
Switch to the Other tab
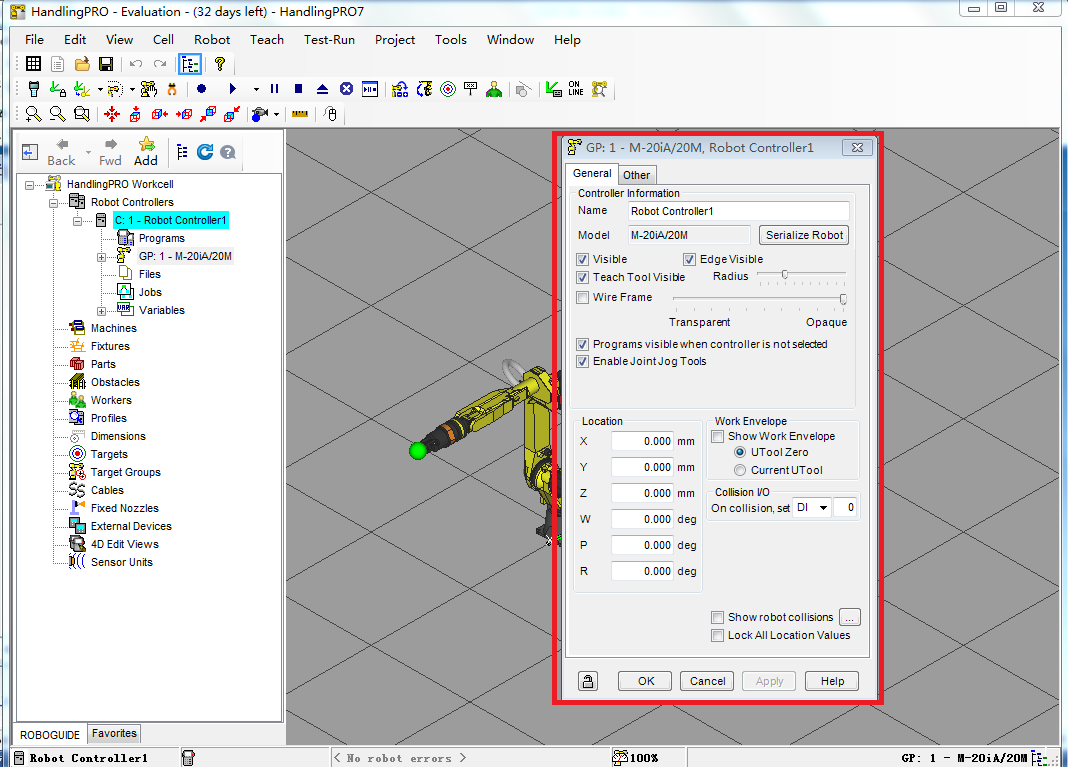tap(636, 175)
